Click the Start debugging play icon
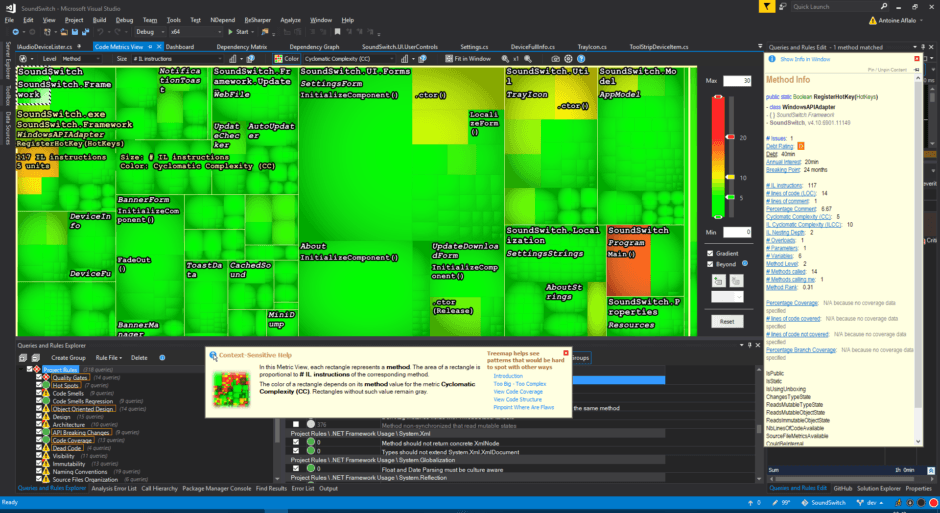940x513 pixels. coord(230,32)
